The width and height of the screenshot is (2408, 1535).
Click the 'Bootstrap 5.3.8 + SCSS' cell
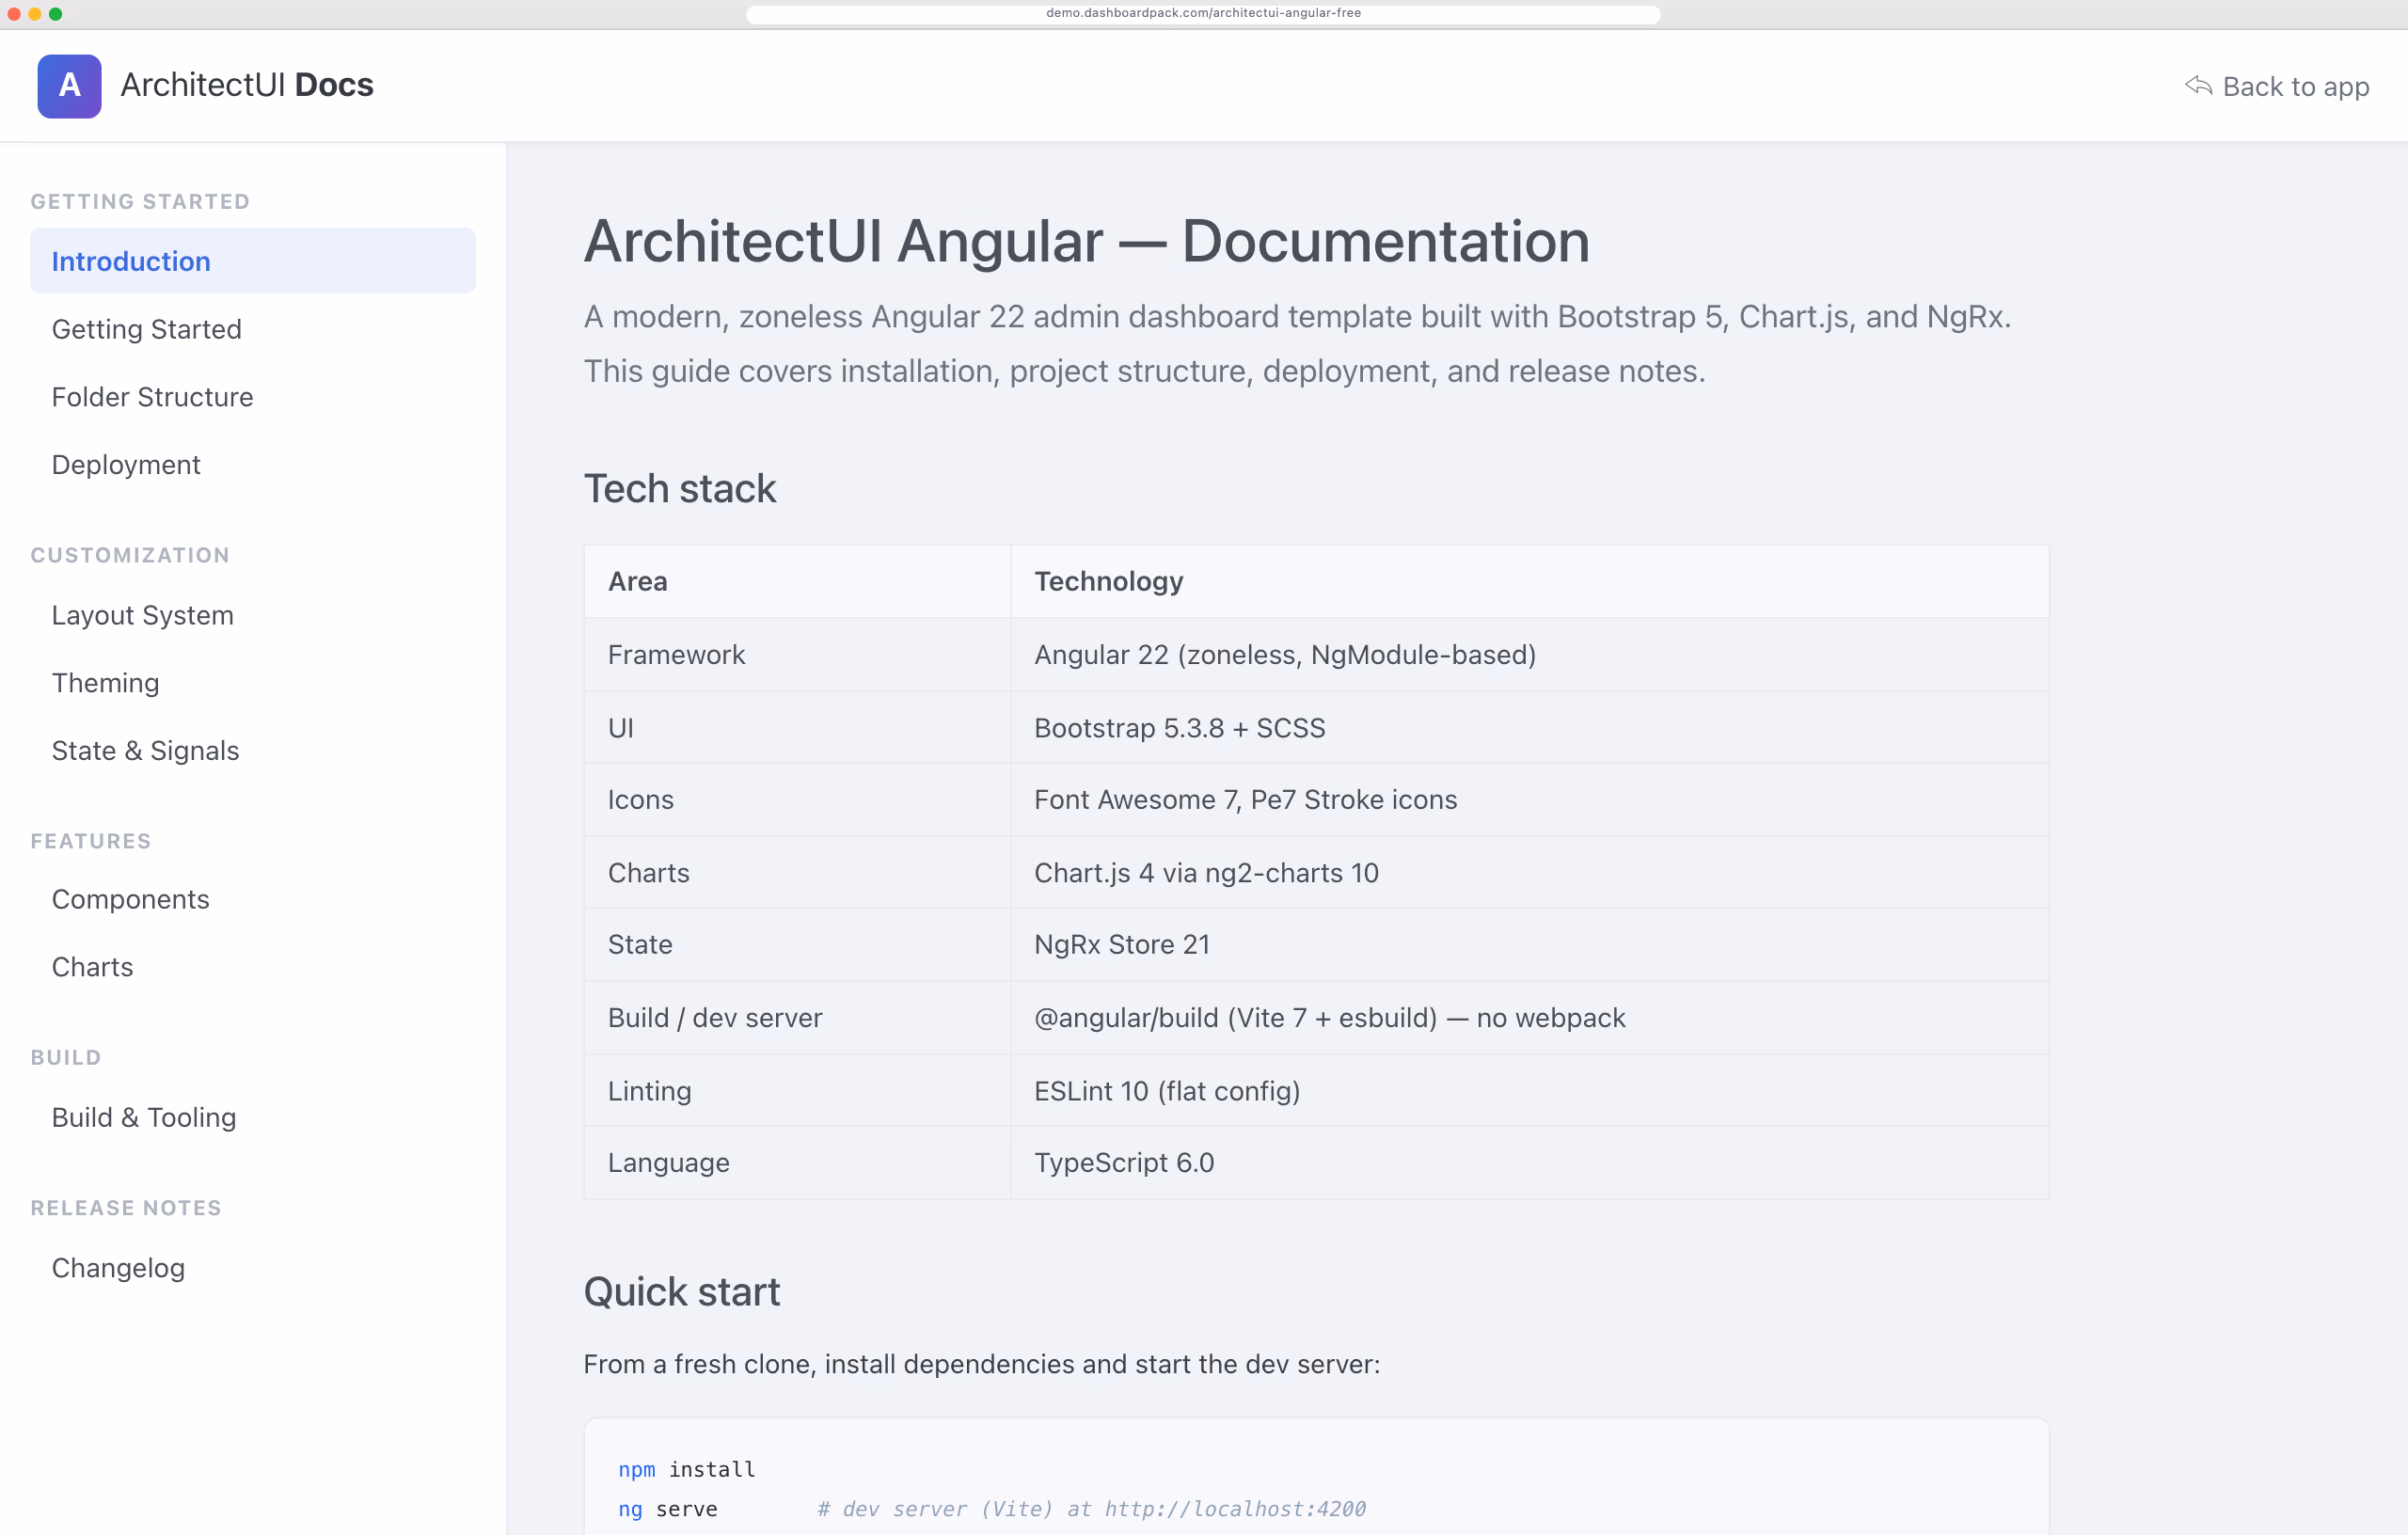click(1530, 728)
